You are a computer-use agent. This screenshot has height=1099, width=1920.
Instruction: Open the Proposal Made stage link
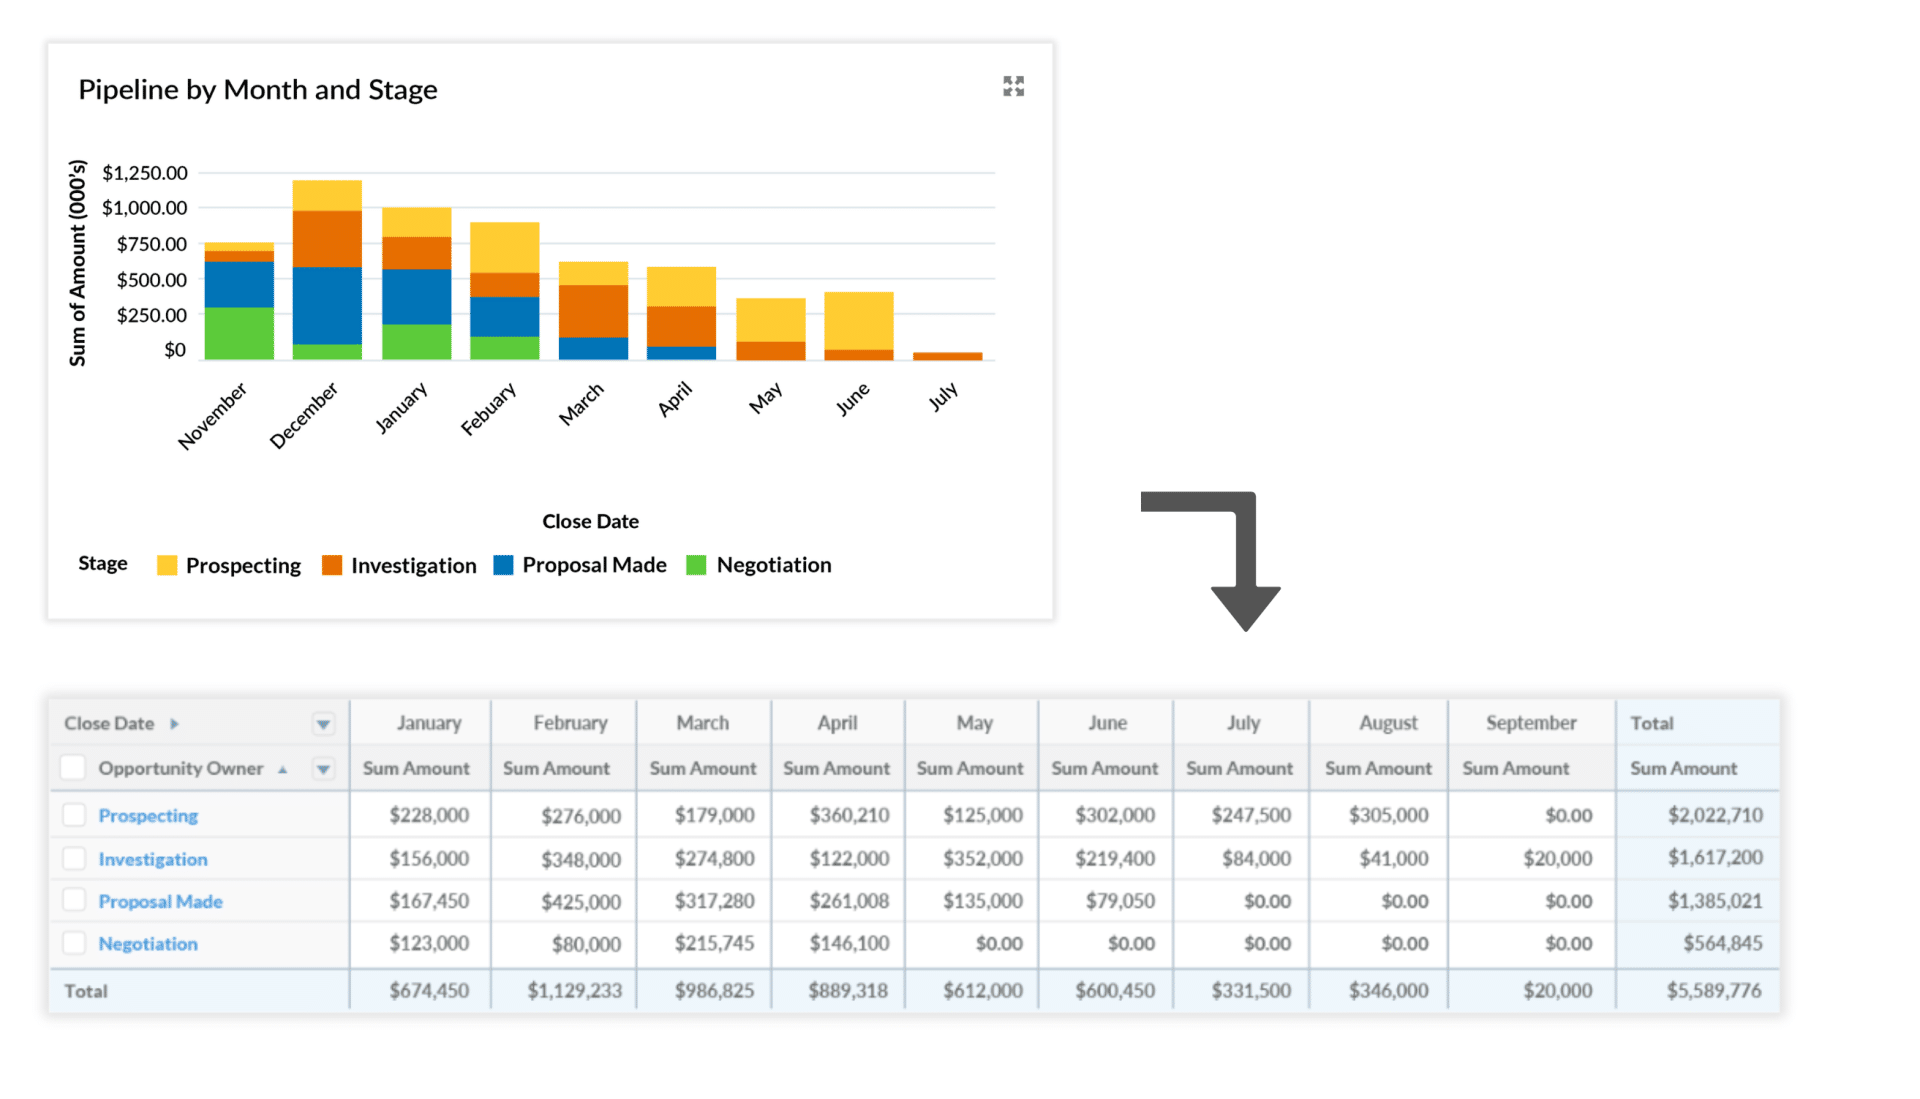(159, 901)
